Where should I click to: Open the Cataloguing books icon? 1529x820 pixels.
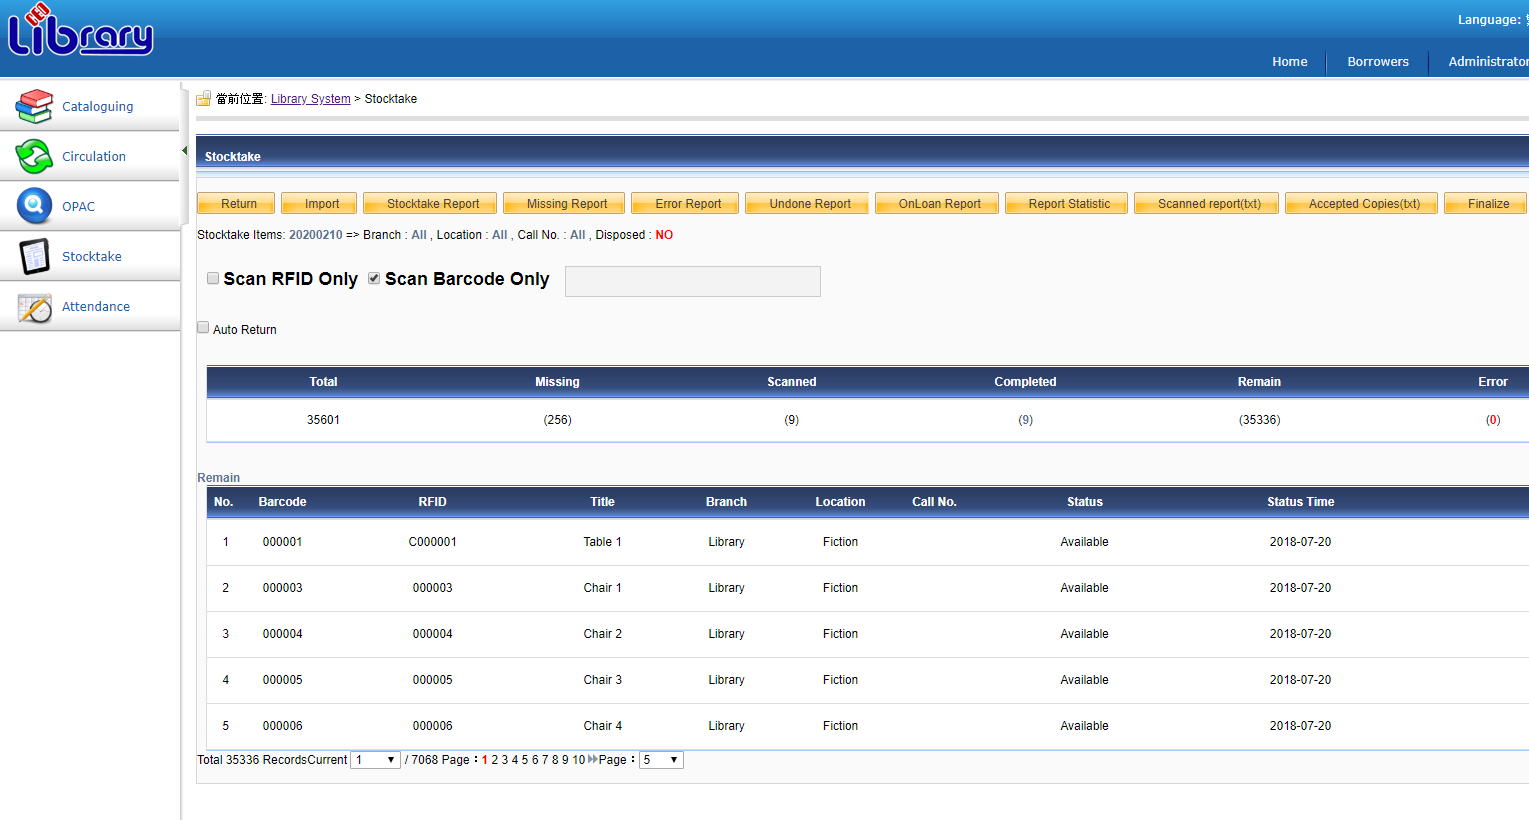[34, 106]
